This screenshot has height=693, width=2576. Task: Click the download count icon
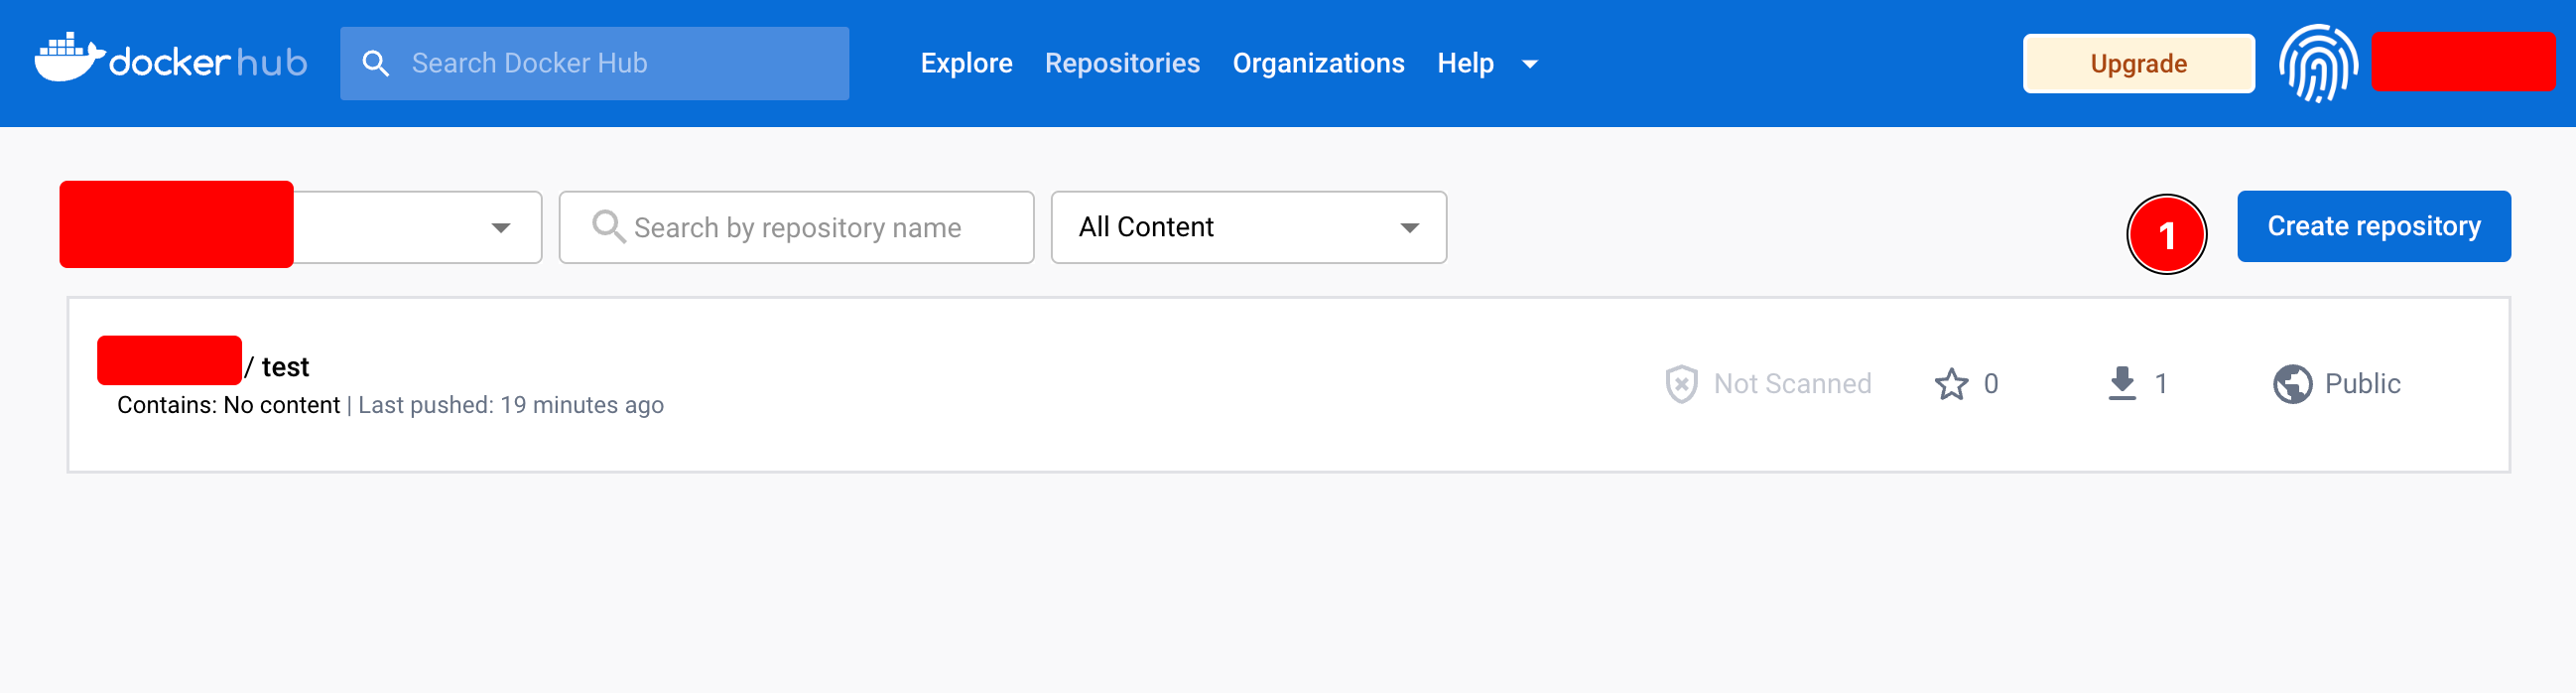coord(2121,384)
